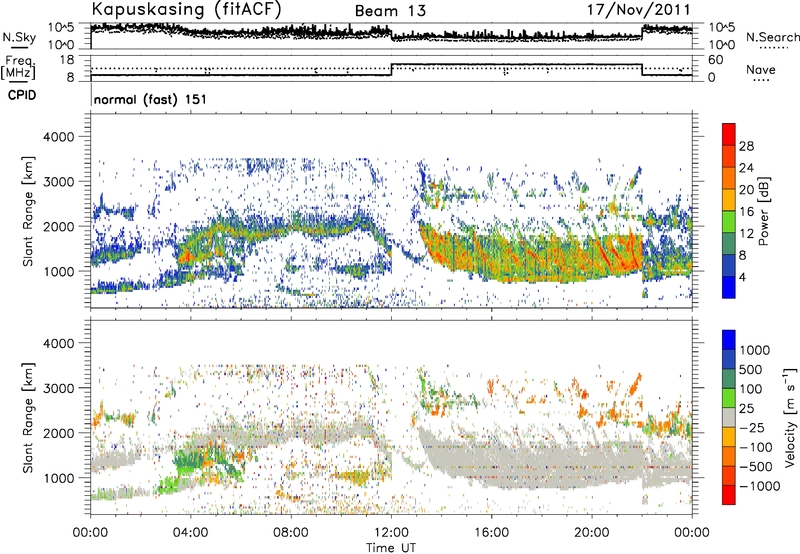Click the grey −25 to 25 Velocity colorbar segment
The image size is (800, 554).
click(x=729, y=417)
